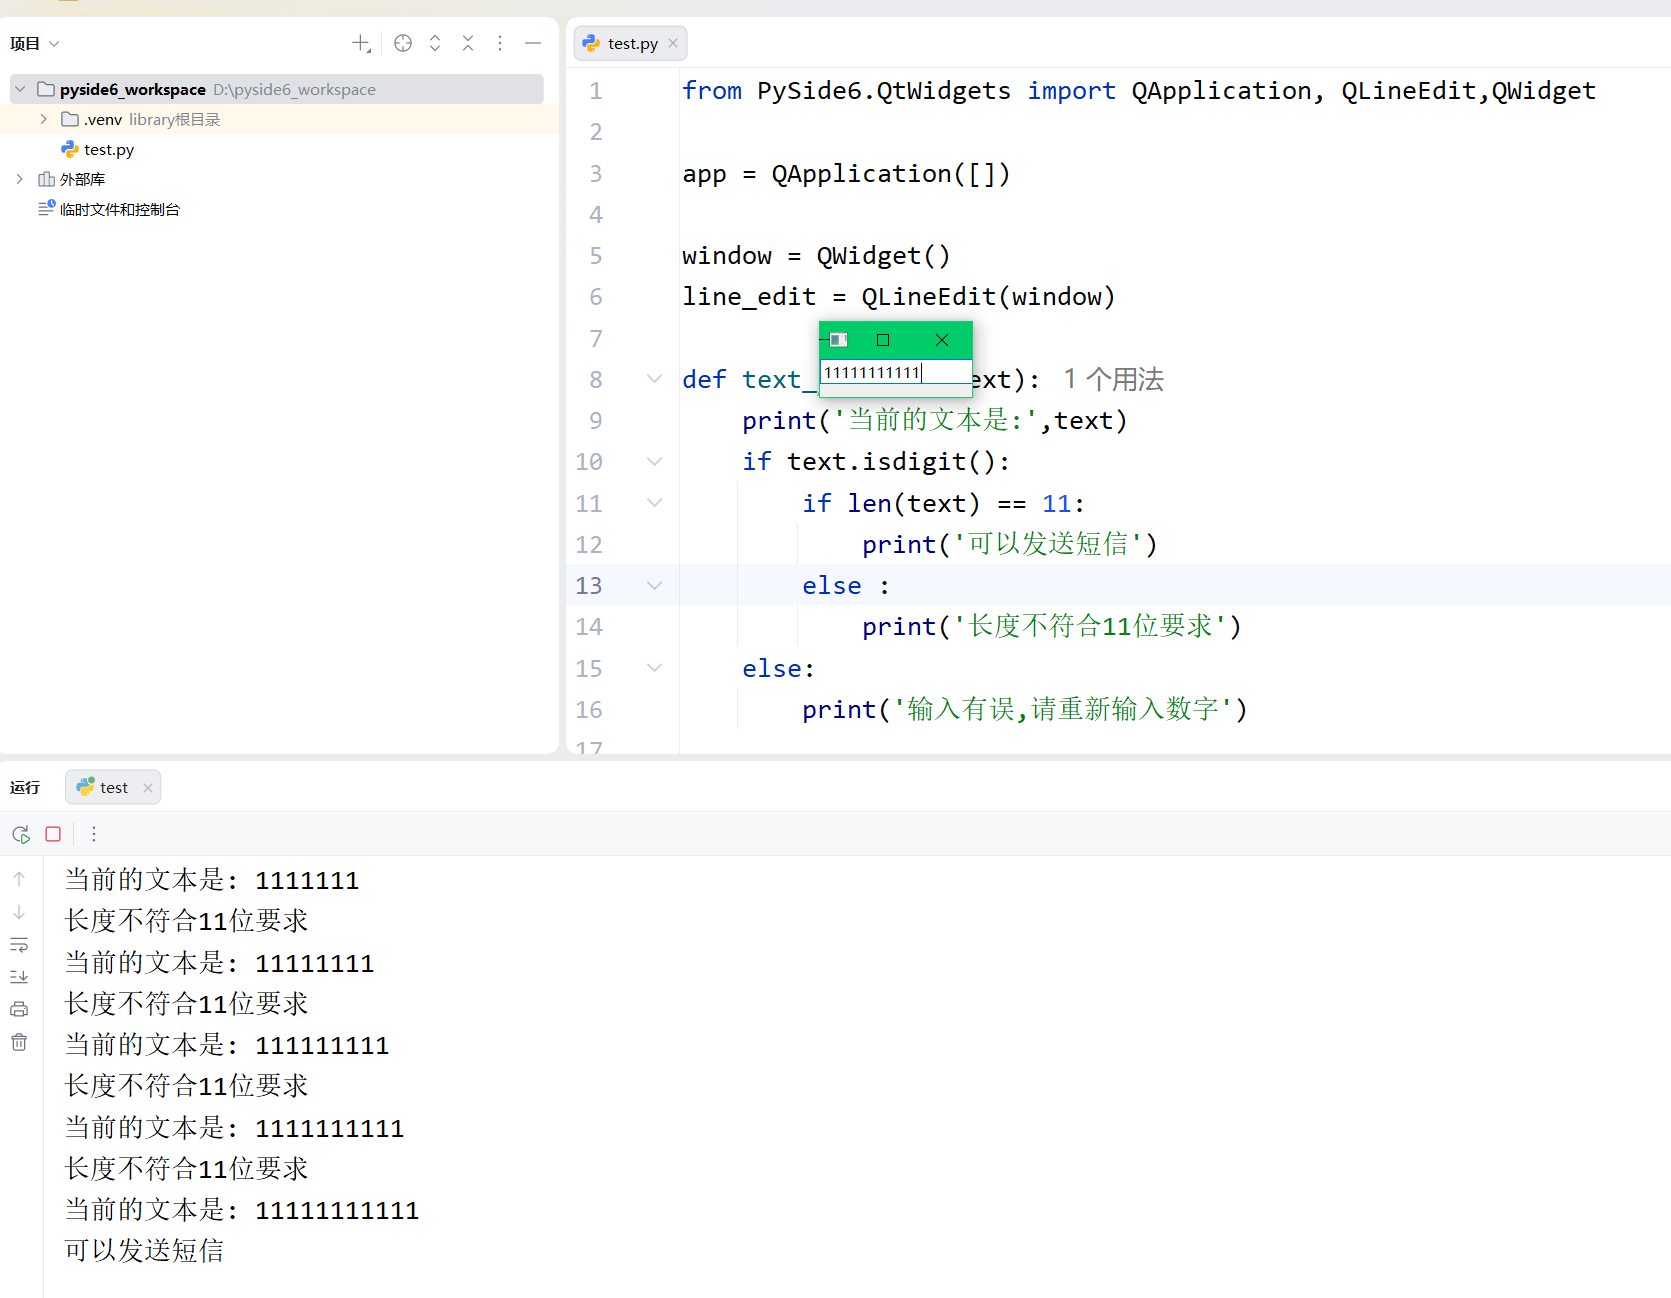Collapse the if text.isdigit code block
The width and height of the screenshot is (1671, 1298).
pos(654,461)
